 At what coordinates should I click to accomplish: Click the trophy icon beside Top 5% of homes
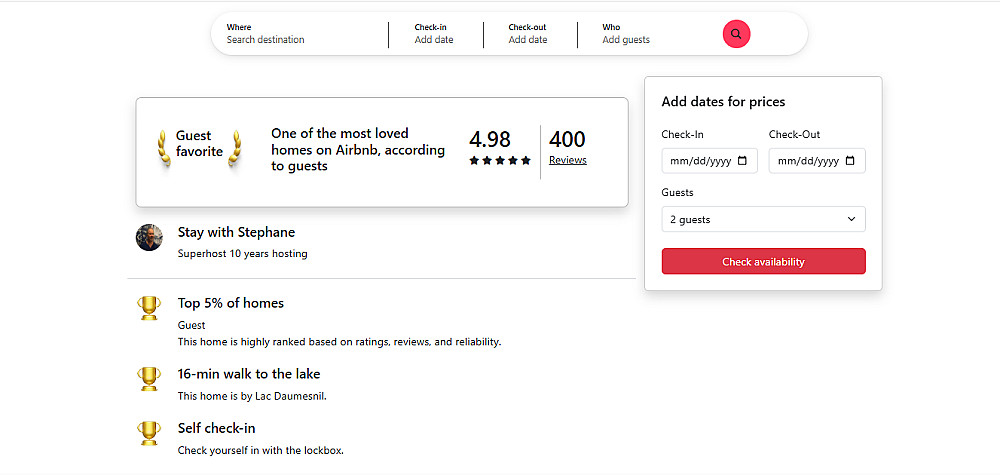point(149,308)
